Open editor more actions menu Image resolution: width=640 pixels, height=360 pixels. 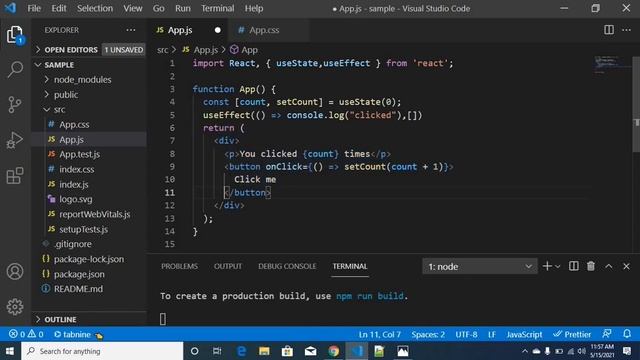click(x=627, y=30)
